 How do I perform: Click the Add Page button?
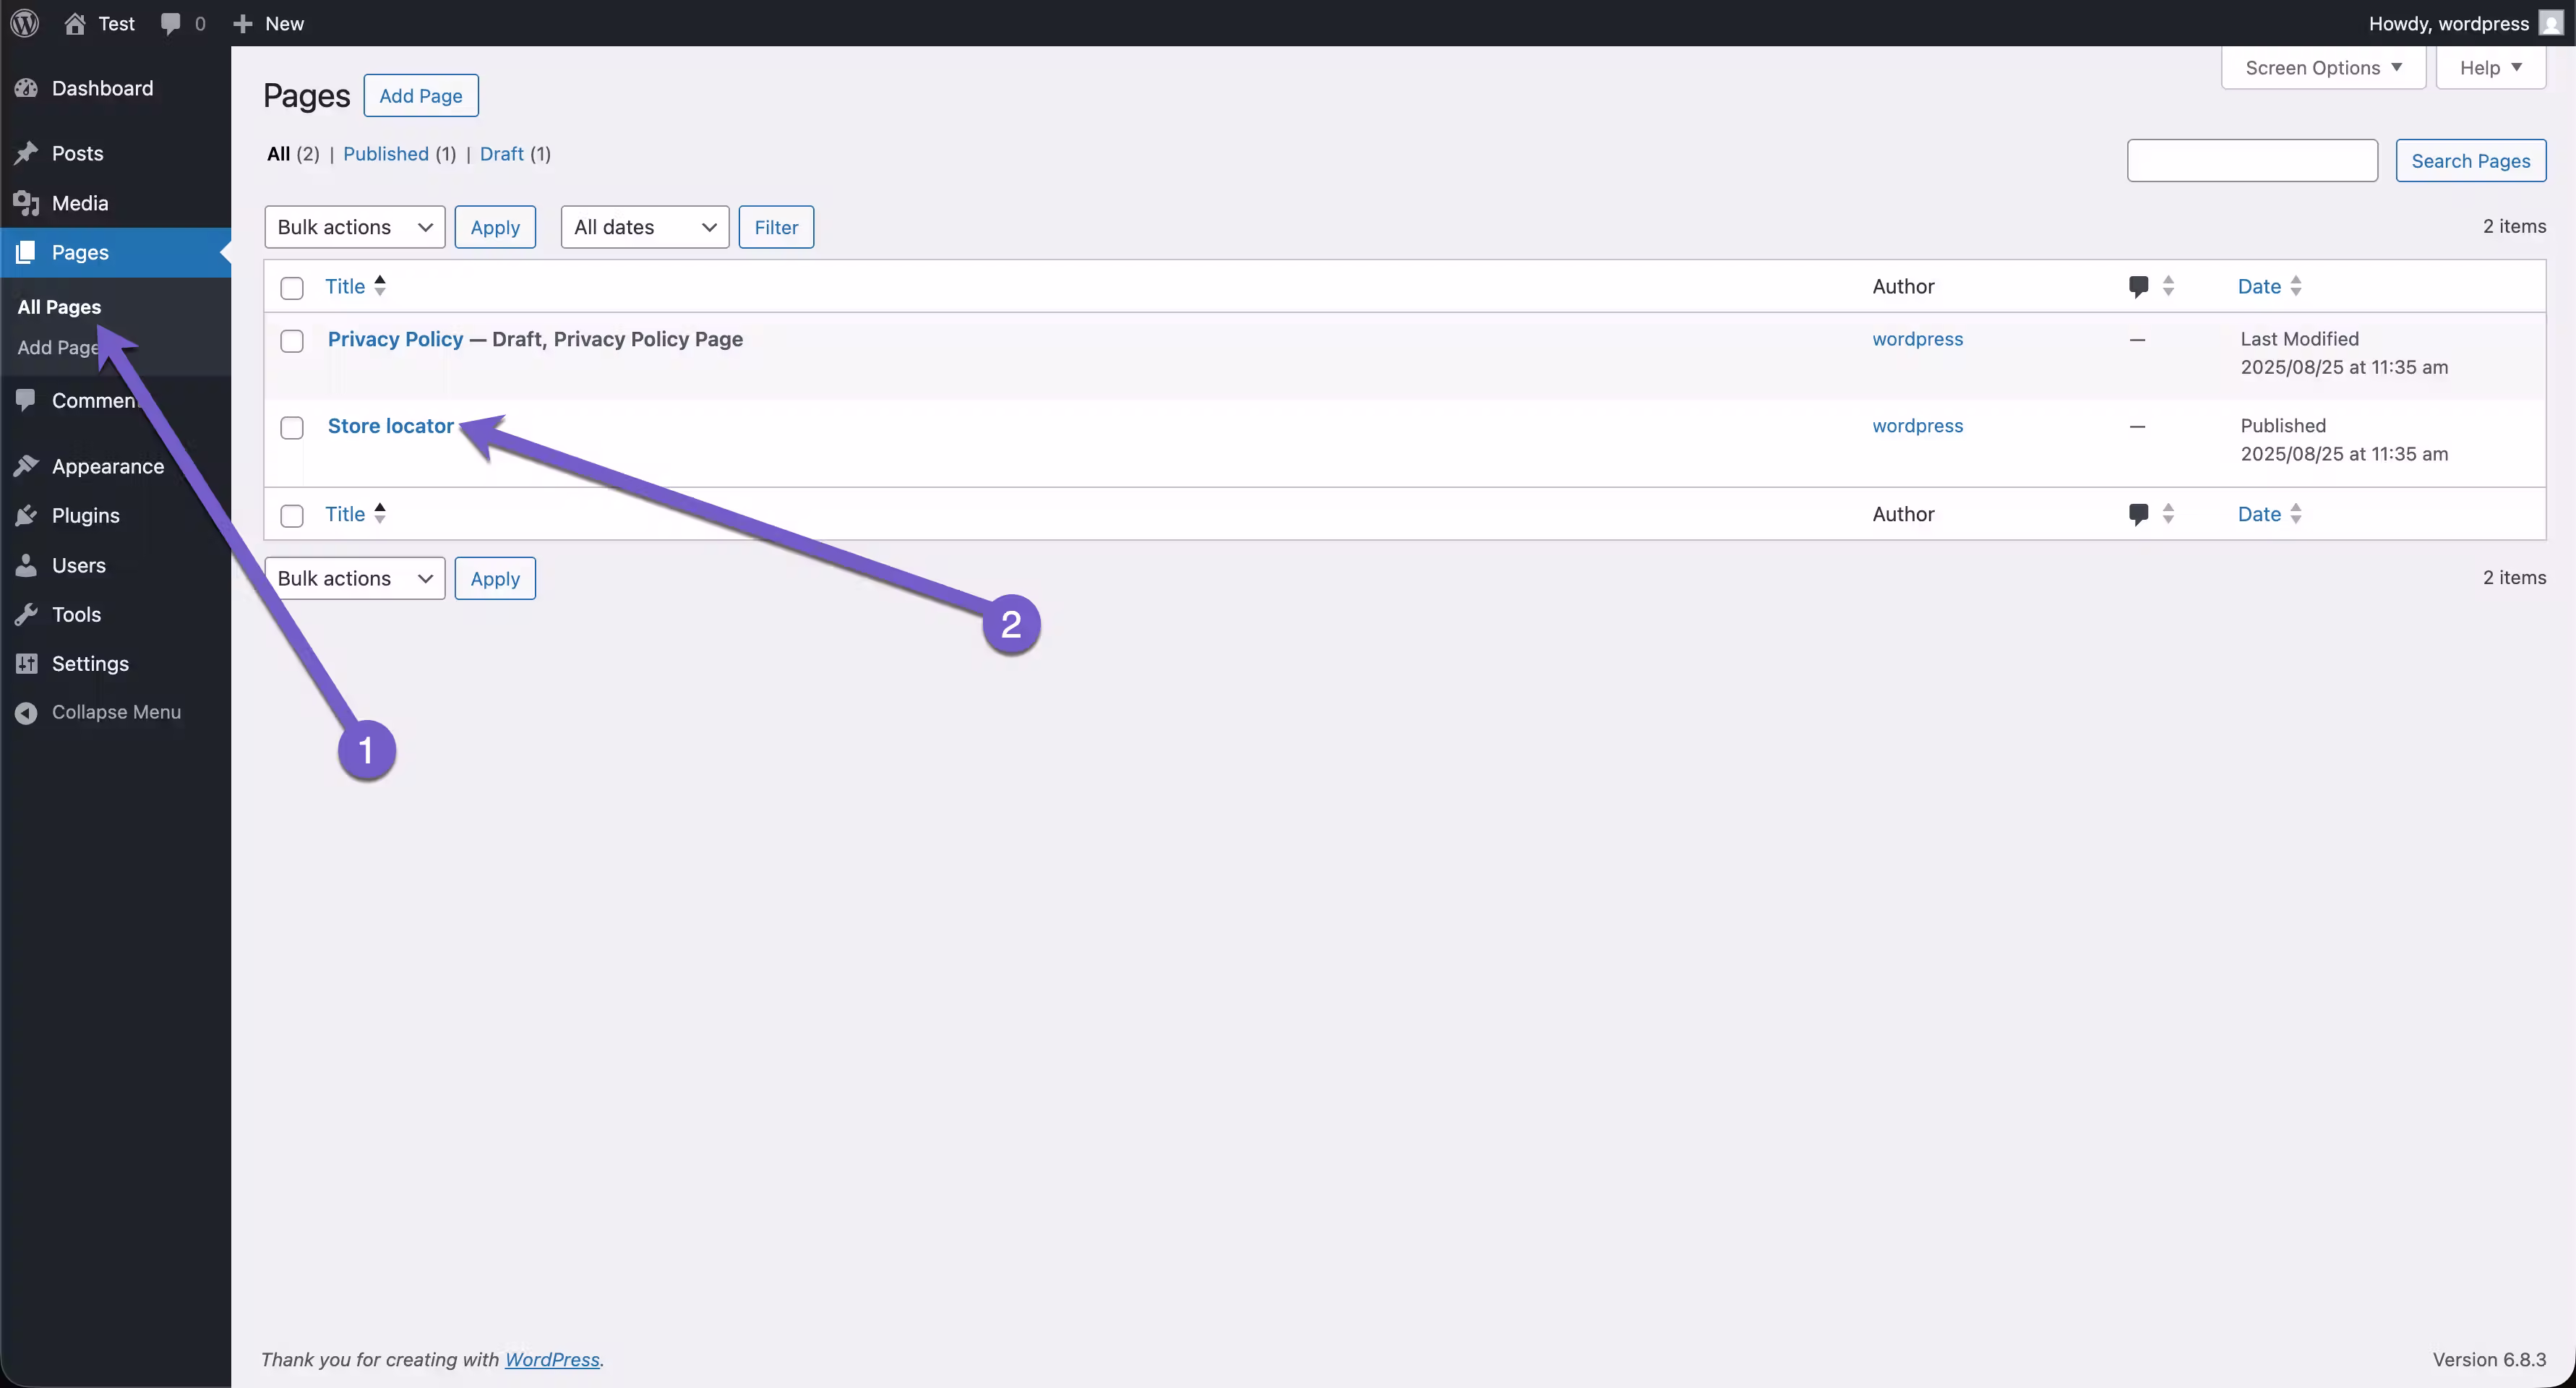click(421, 95)
